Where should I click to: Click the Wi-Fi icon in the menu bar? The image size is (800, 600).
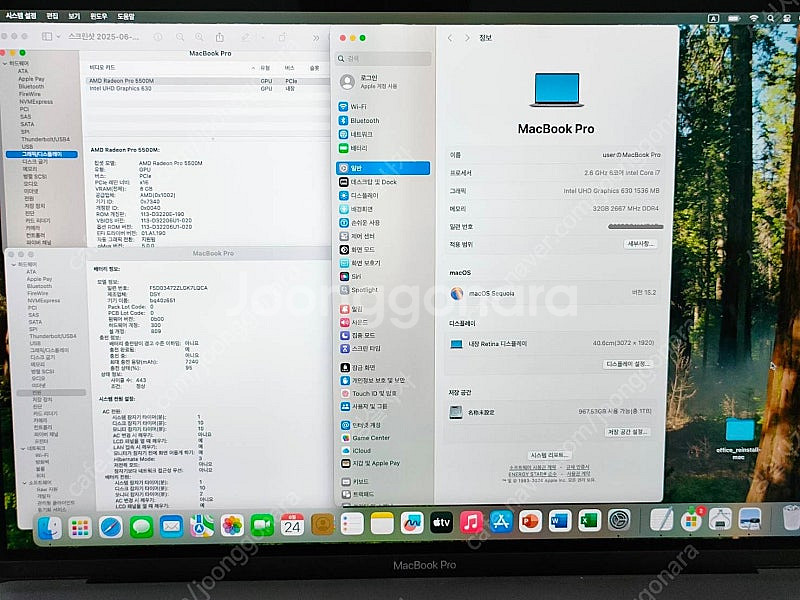click(754, 18)
